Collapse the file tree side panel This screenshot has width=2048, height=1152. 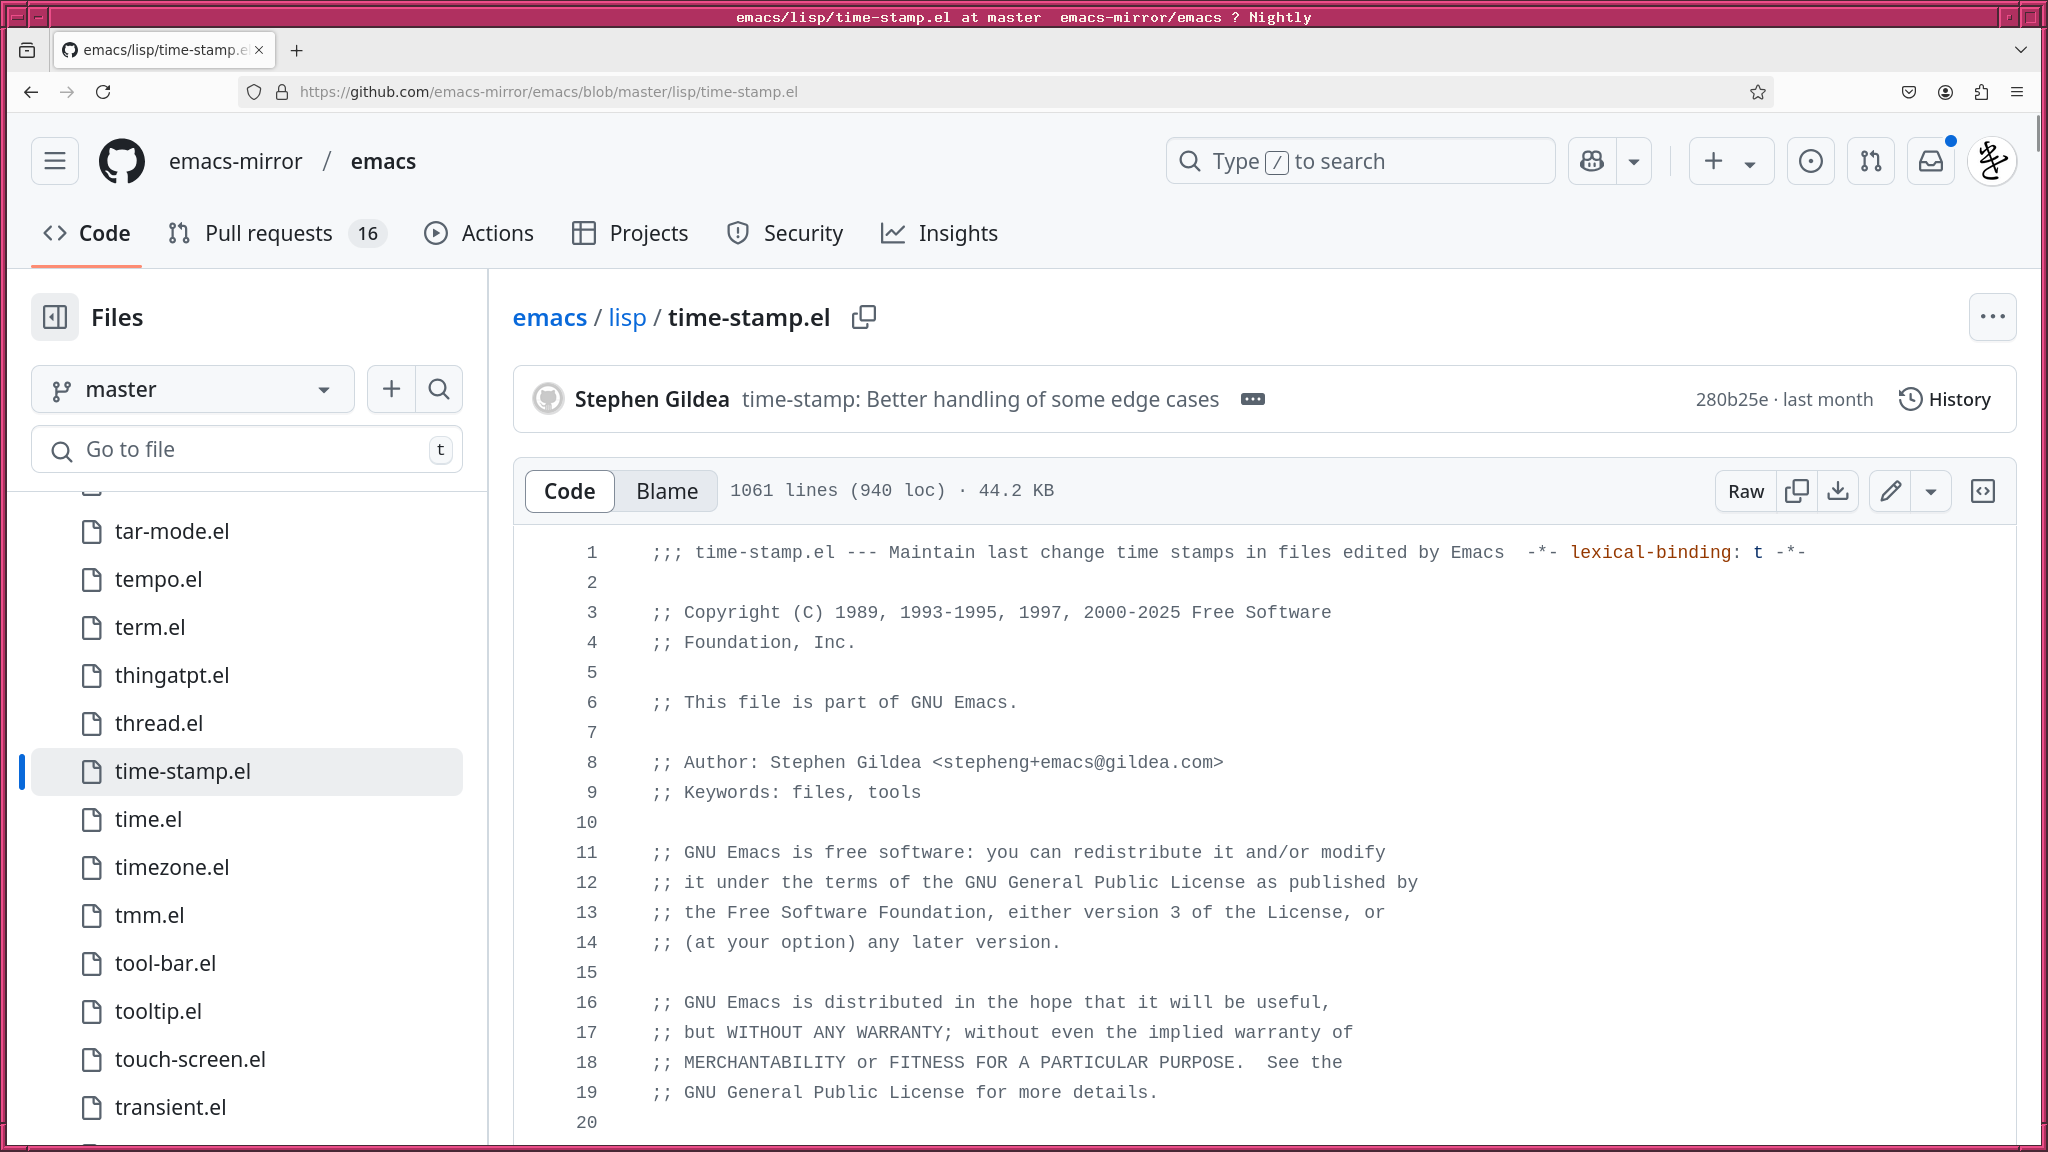(x=55, y=317)
